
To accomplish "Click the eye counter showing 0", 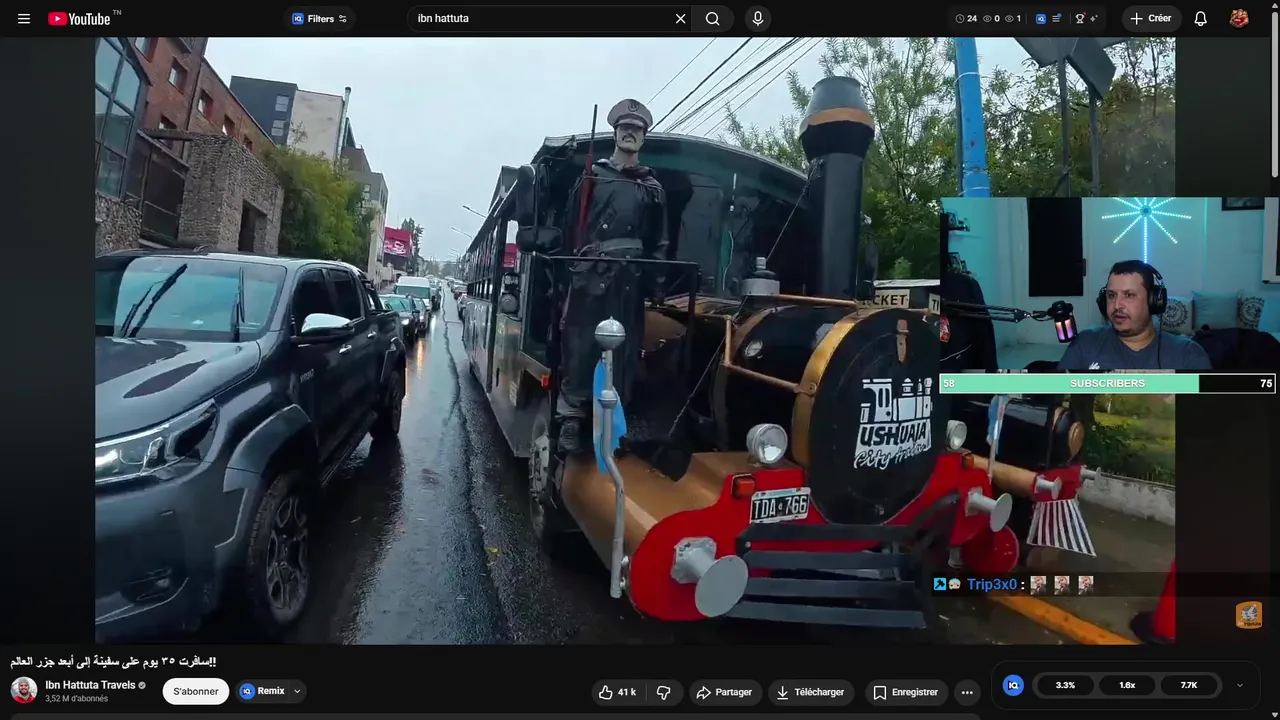I will (991, 19).
